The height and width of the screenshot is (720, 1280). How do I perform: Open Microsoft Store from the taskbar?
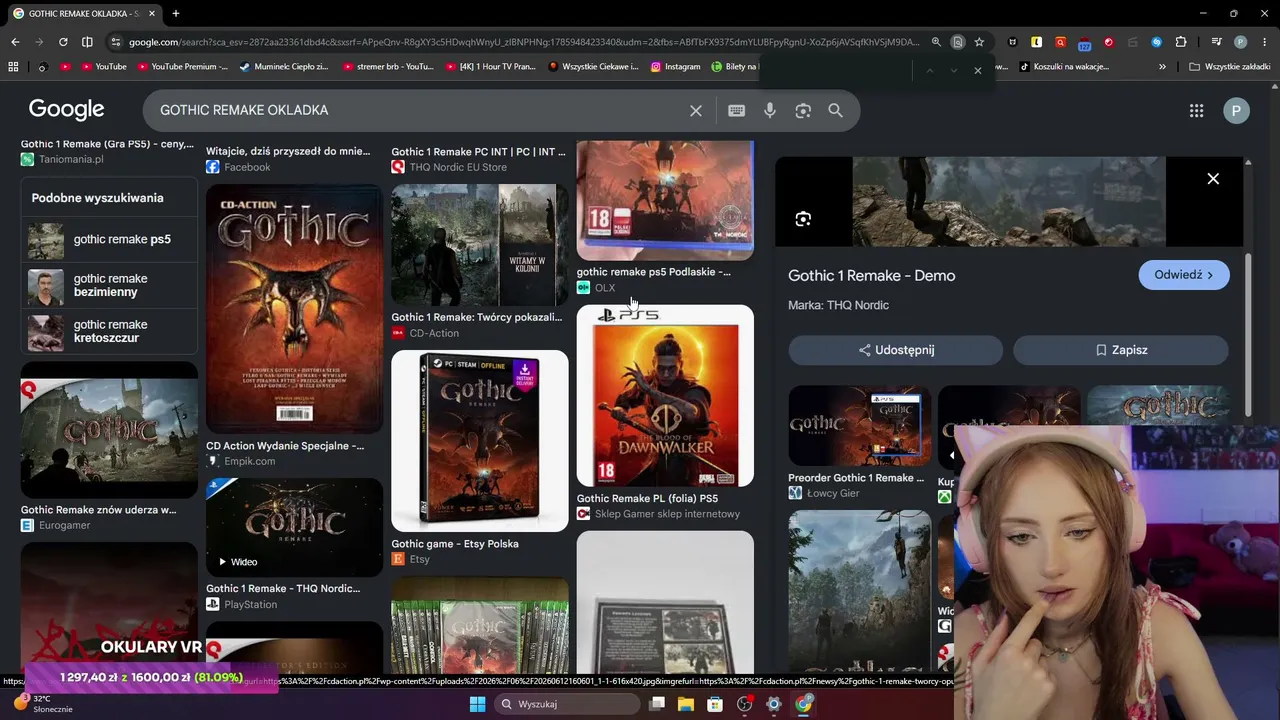pos(715,704)
